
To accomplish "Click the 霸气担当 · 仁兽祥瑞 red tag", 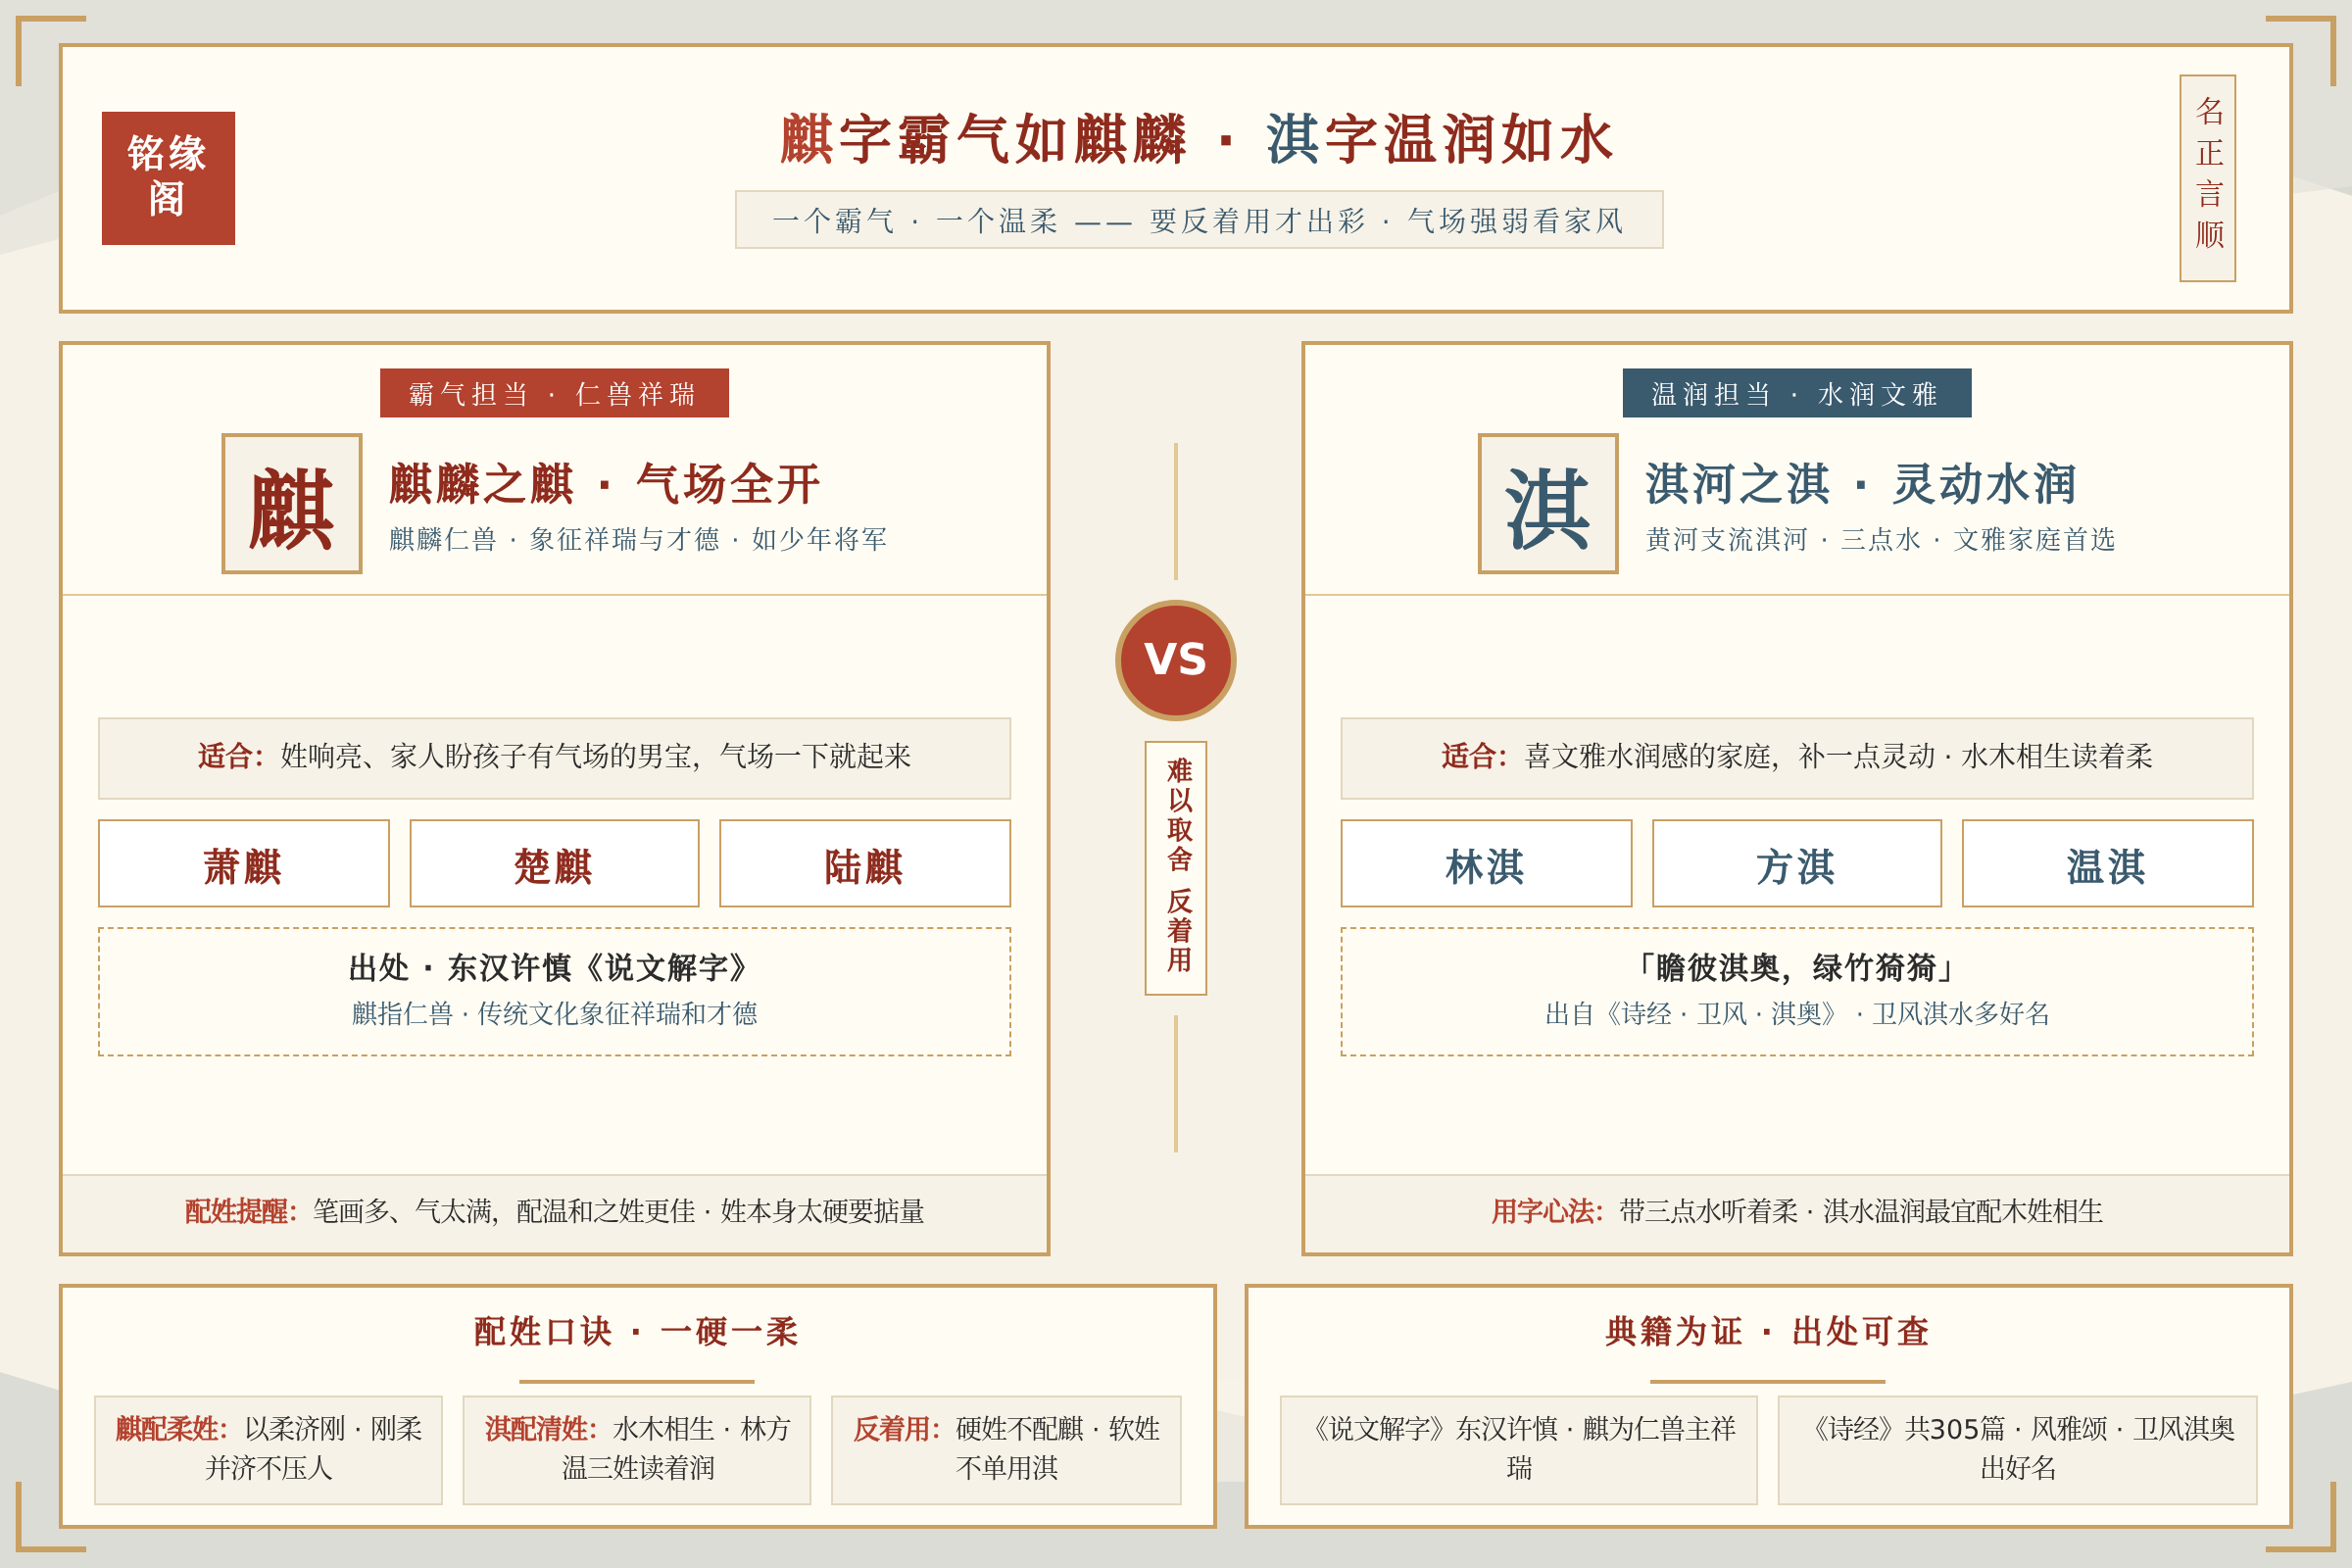I will 554,393.
